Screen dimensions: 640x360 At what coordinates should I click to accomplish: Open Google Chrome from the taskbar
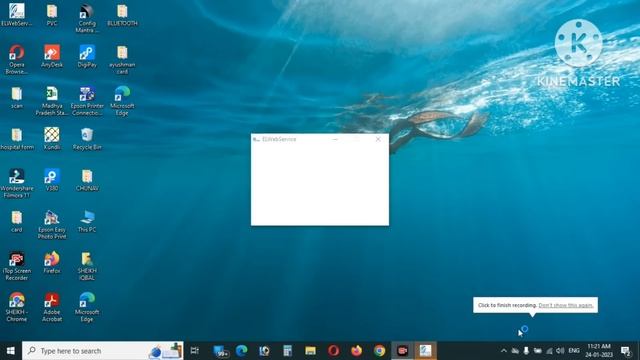380,351
